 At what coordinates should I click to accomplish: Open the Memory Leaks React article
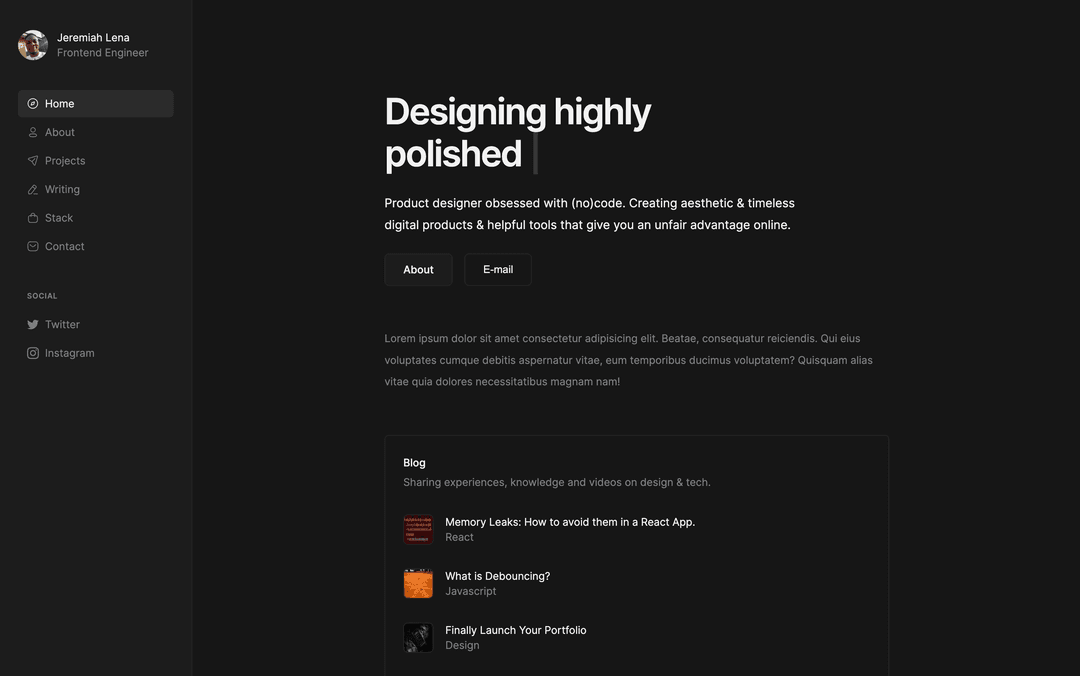569,522
